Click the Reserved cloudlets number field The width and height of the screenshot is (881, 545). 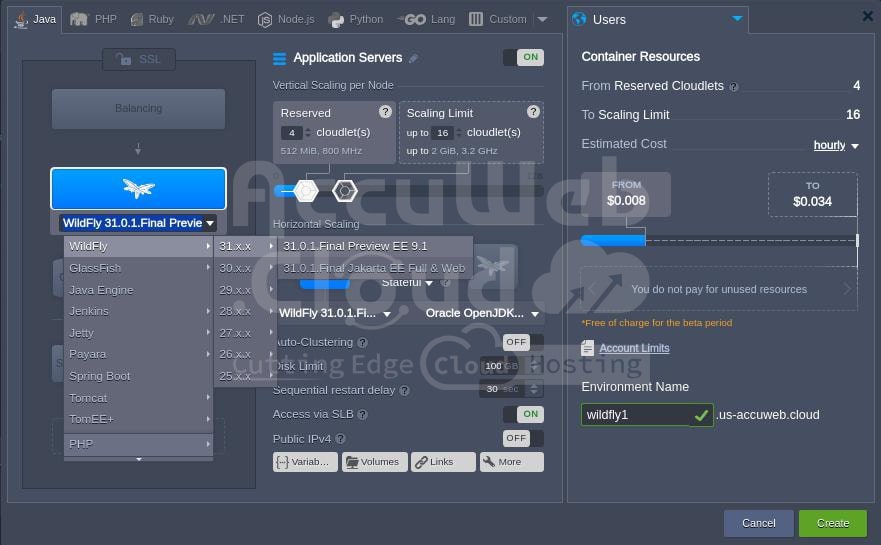pos(292,133)
